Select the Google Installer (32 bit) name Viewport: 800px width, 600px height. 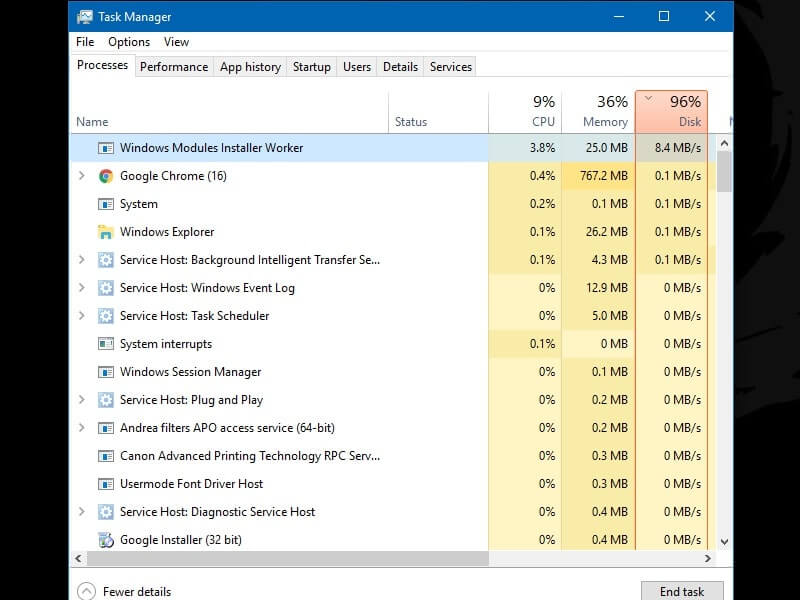(181, 540)
